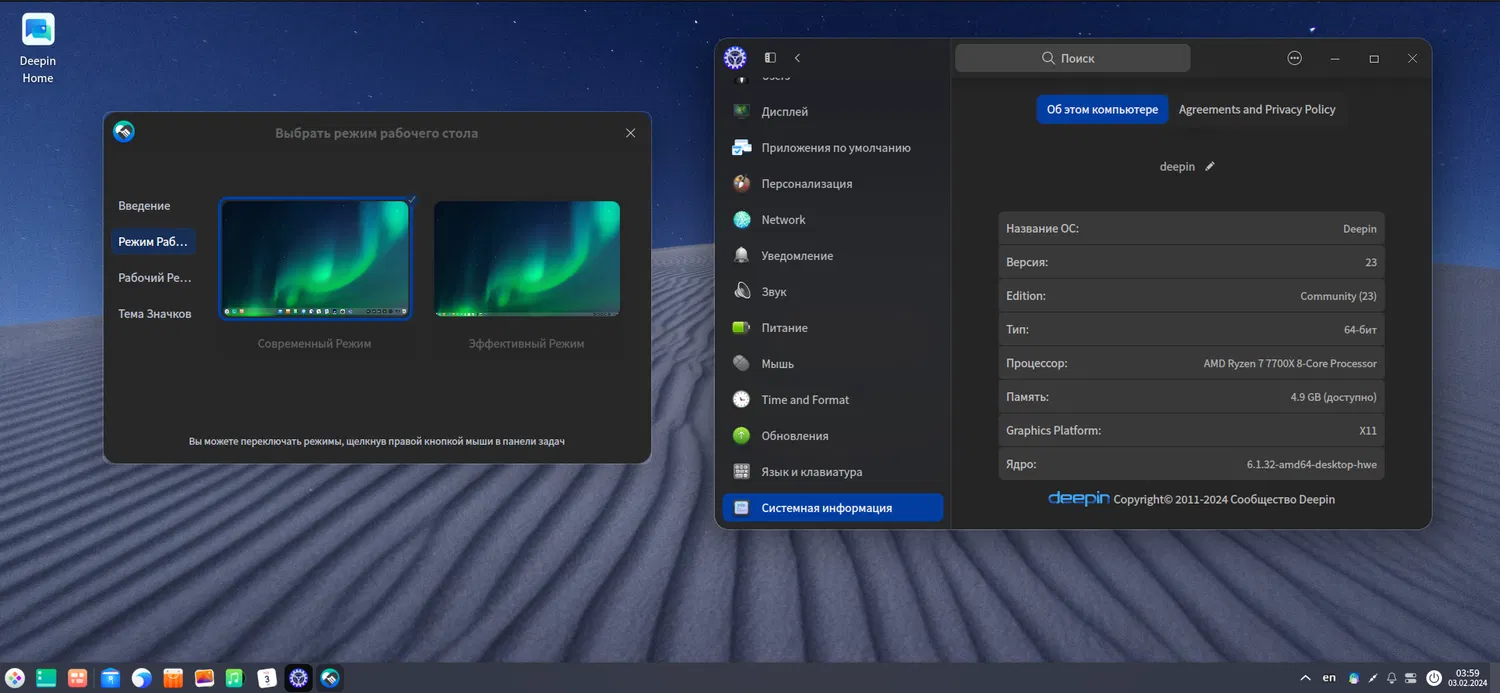
Task: Open the notification bell in system tray
Action: pyautogui.click(x=1391, y=678)
